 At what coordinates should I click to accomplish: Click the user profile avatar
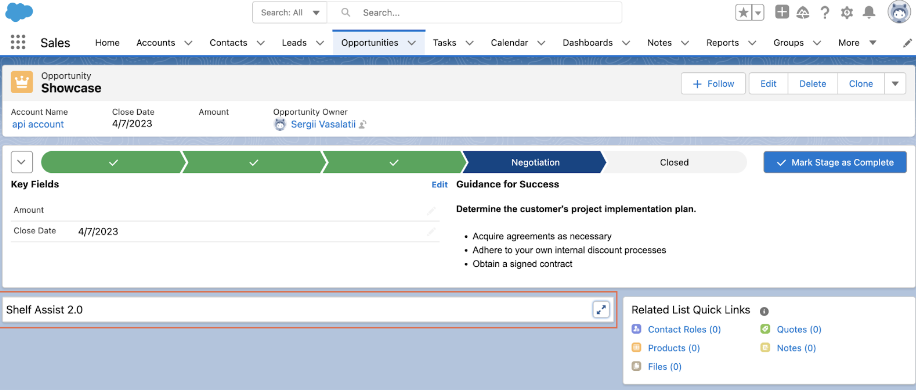click(899, 12)
